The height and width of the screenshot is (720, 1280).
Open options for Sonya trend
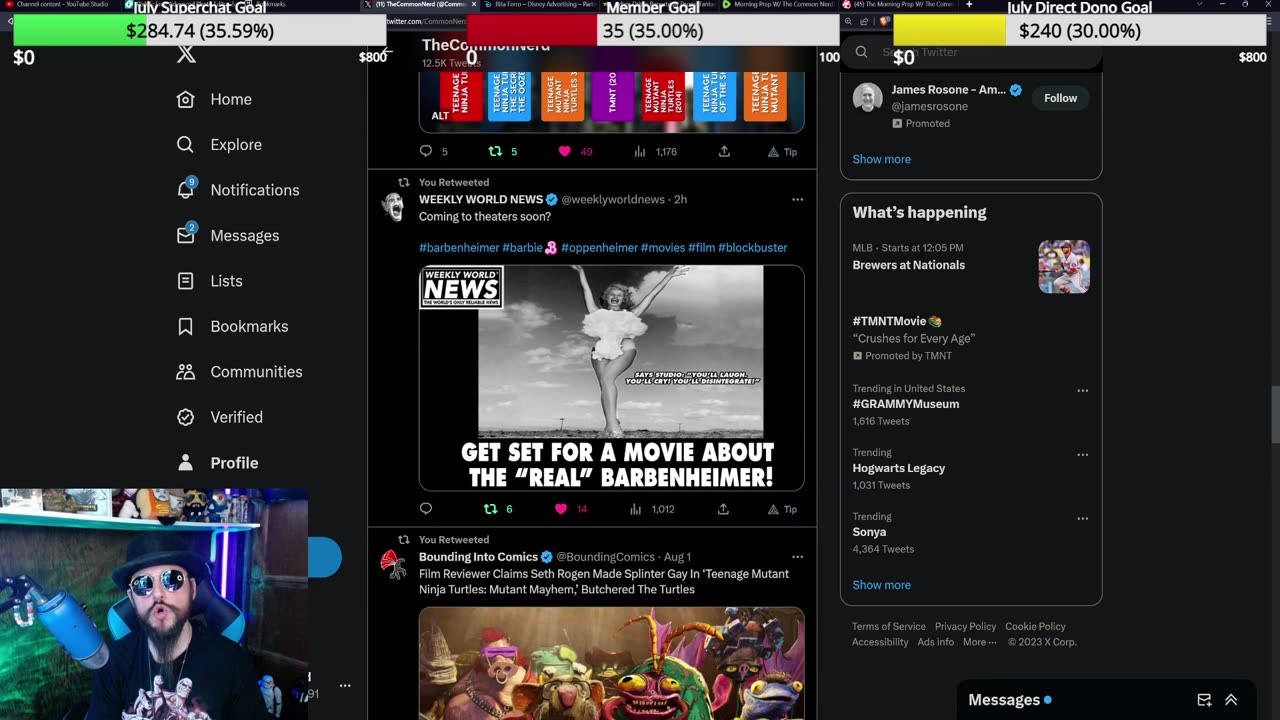coord(1082,519)
